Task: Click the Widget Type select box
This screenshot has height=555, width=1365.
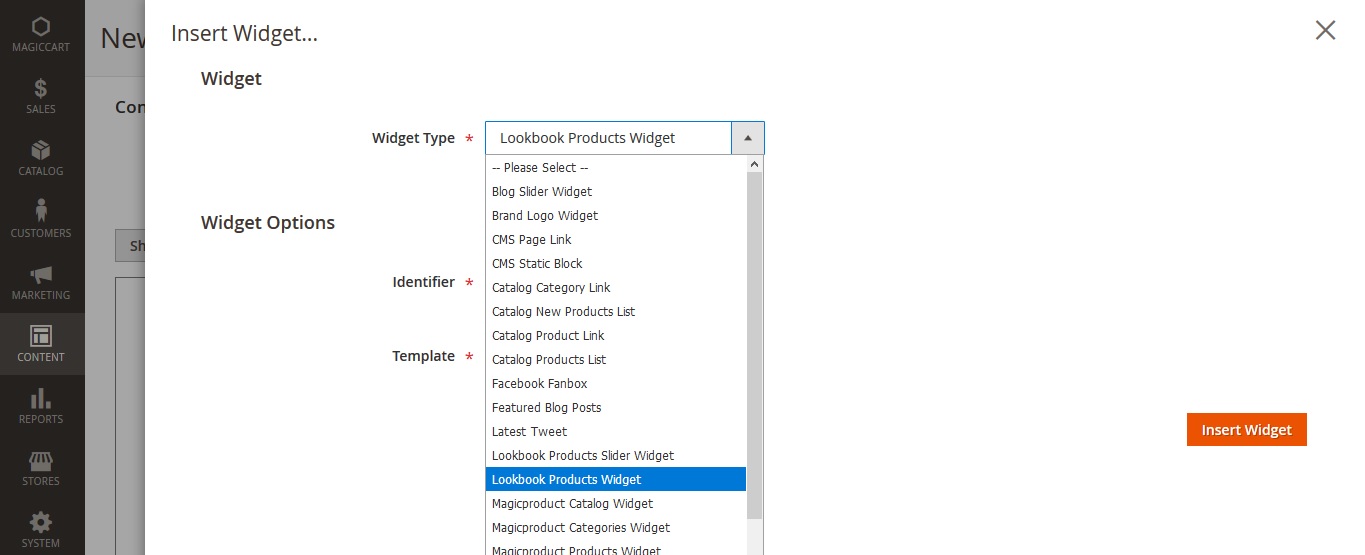Action: click(608, 138)
